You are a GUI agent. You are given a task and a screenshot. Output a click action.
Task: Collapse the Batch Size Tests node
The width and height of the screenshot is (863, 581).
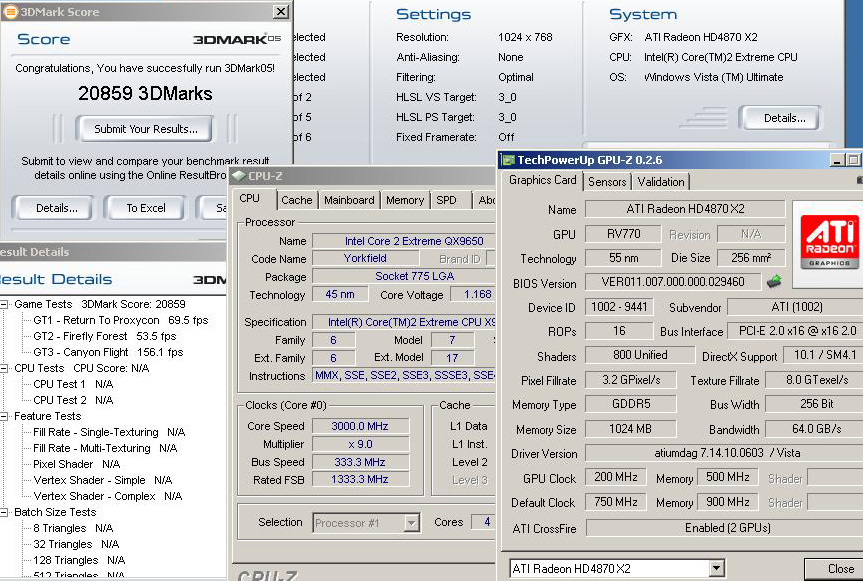(4, 512)
